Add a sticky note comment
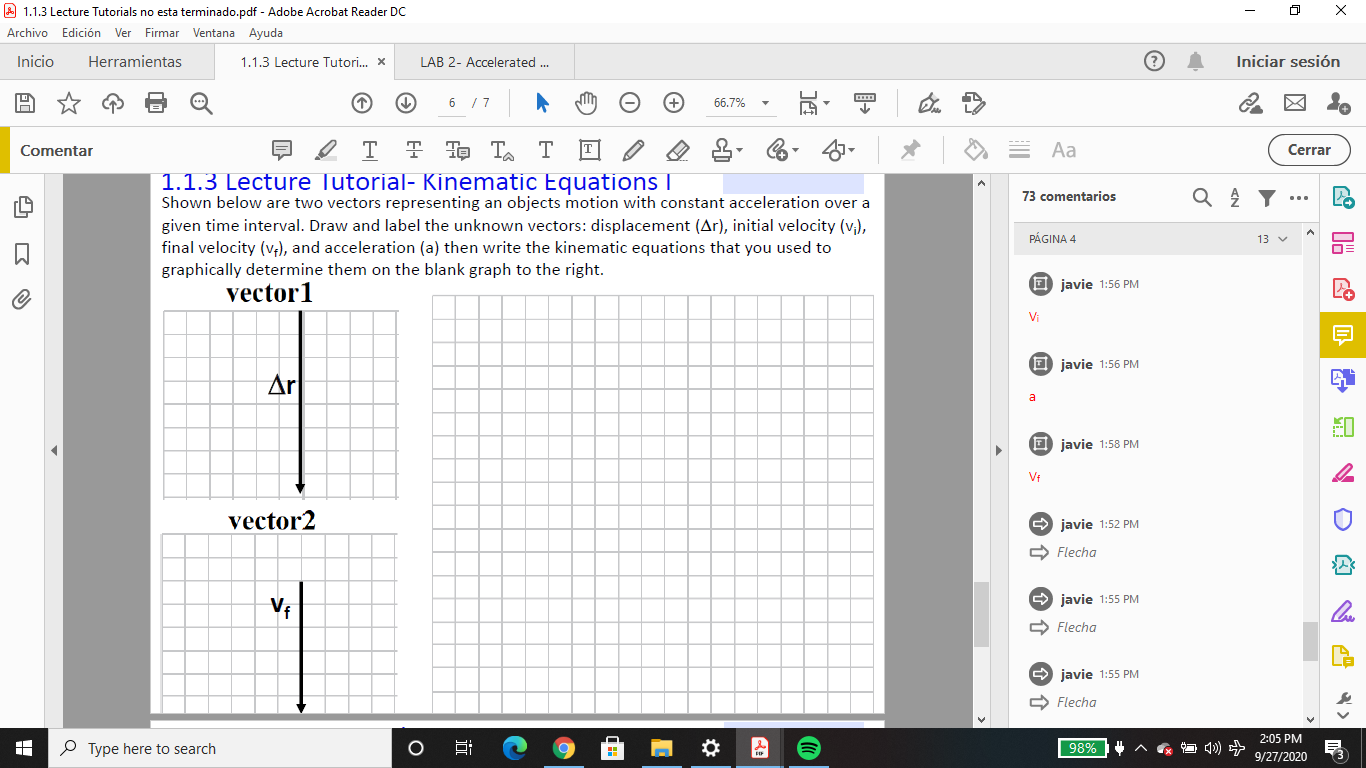 point(283,150)
